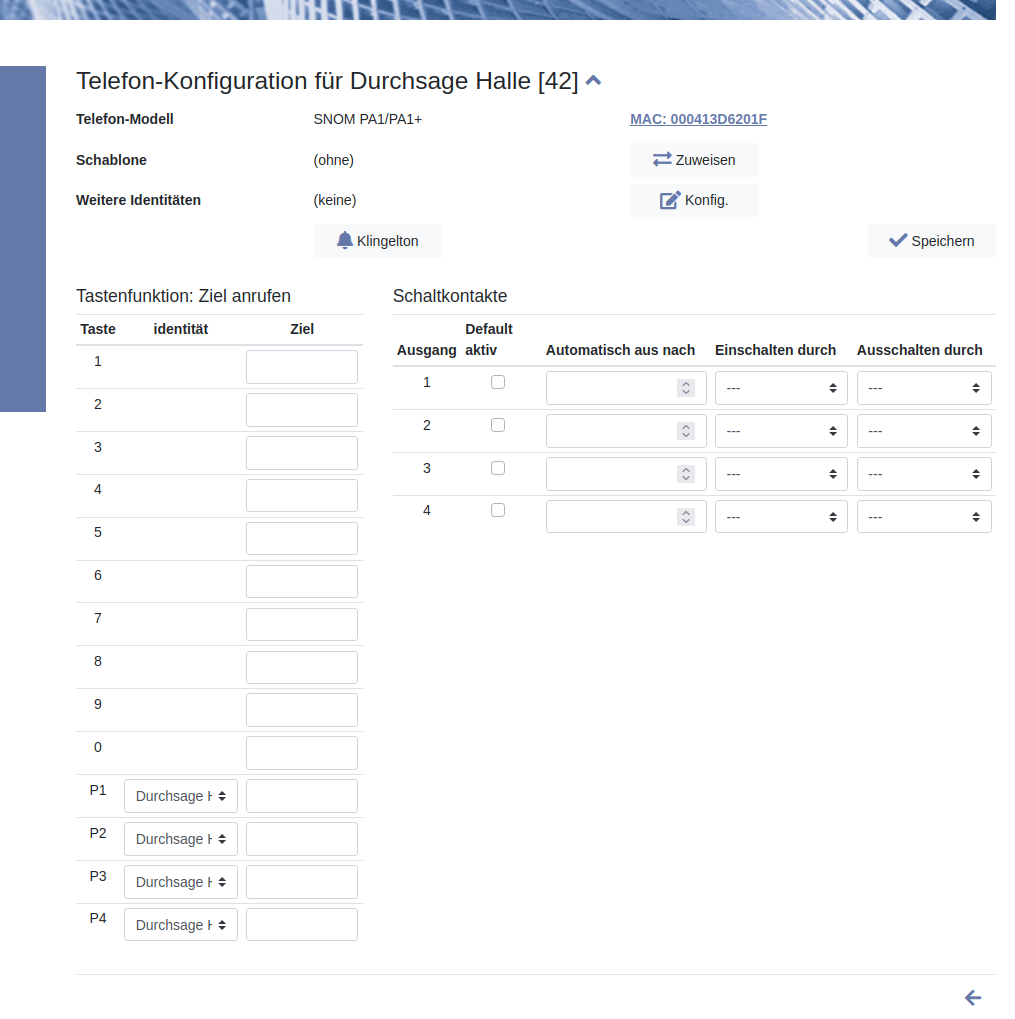Check Default aktiv for Ausgang 3
1015x1019 pixels.
(x=498, y=468)
